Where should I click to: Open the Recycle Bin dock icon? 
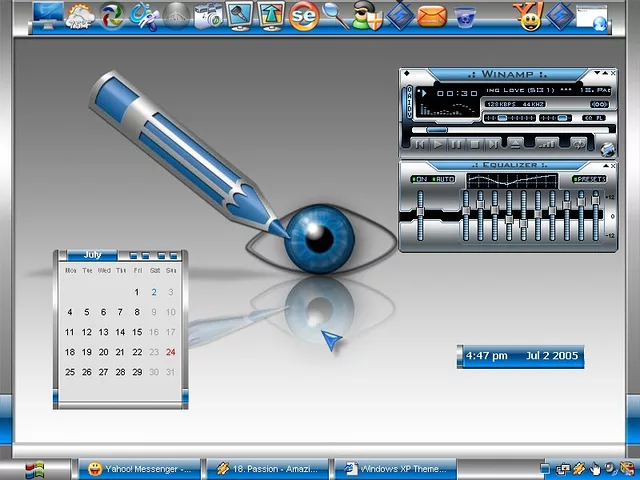tap(465, 16)
